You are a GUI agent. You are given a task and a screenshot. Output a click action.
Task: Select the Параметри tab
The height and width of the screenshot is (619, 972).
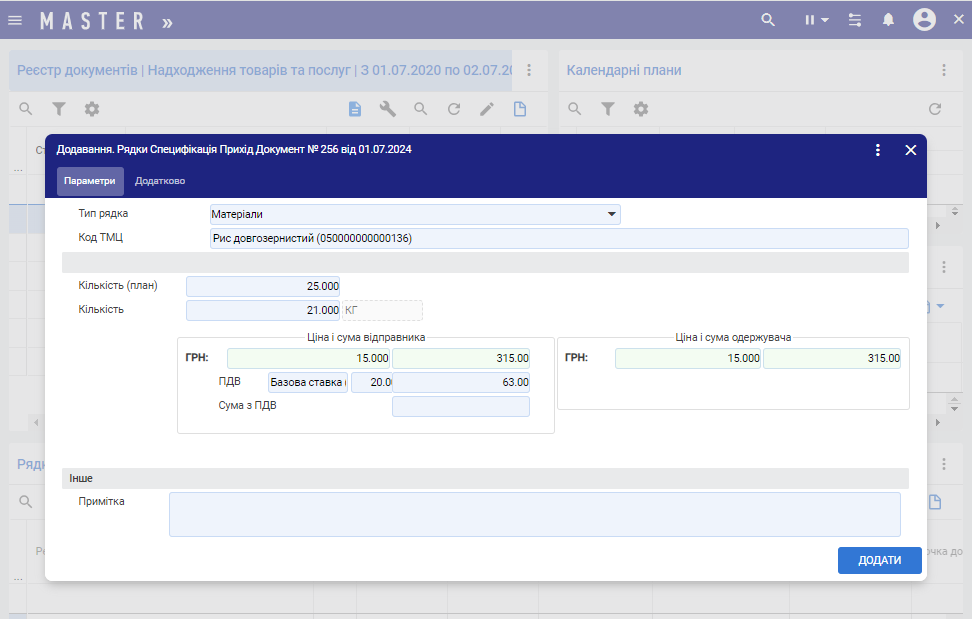coord(90,181)
